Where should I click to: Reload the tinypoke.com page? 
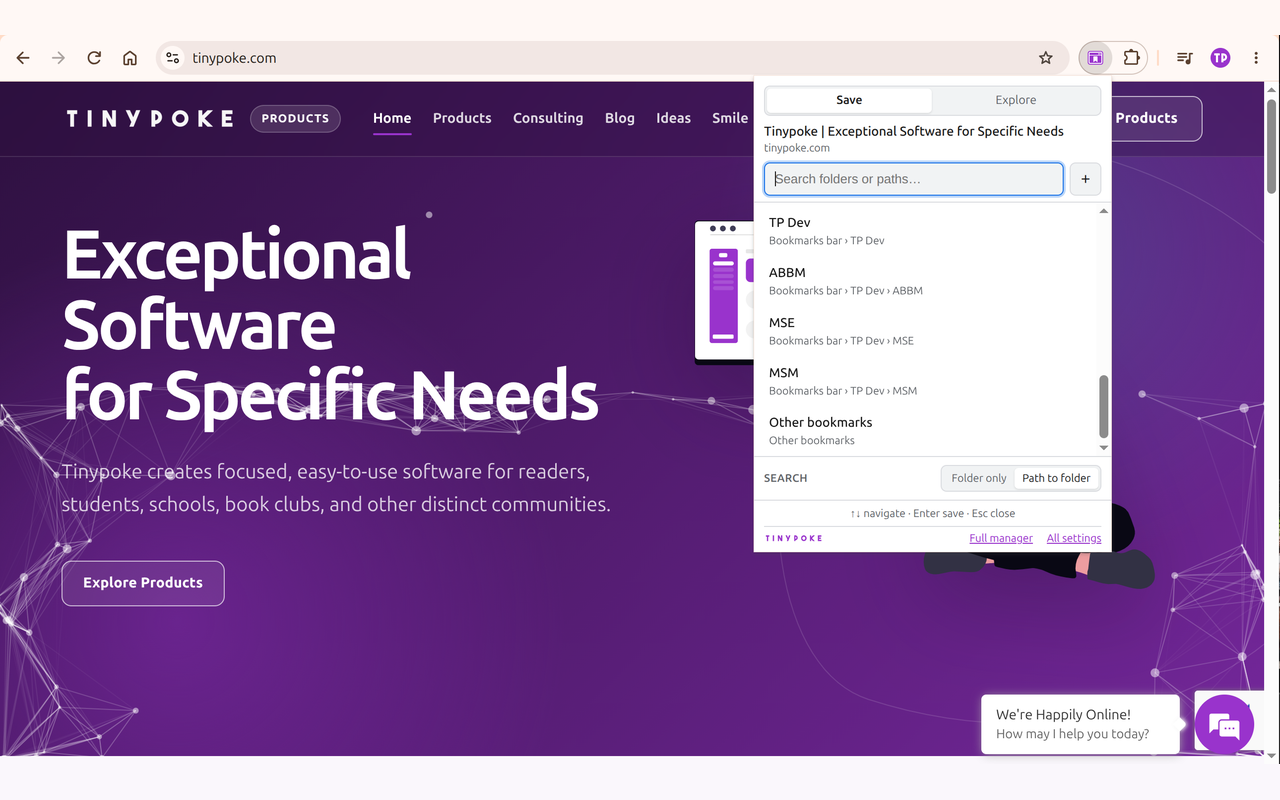click(94, 58)
